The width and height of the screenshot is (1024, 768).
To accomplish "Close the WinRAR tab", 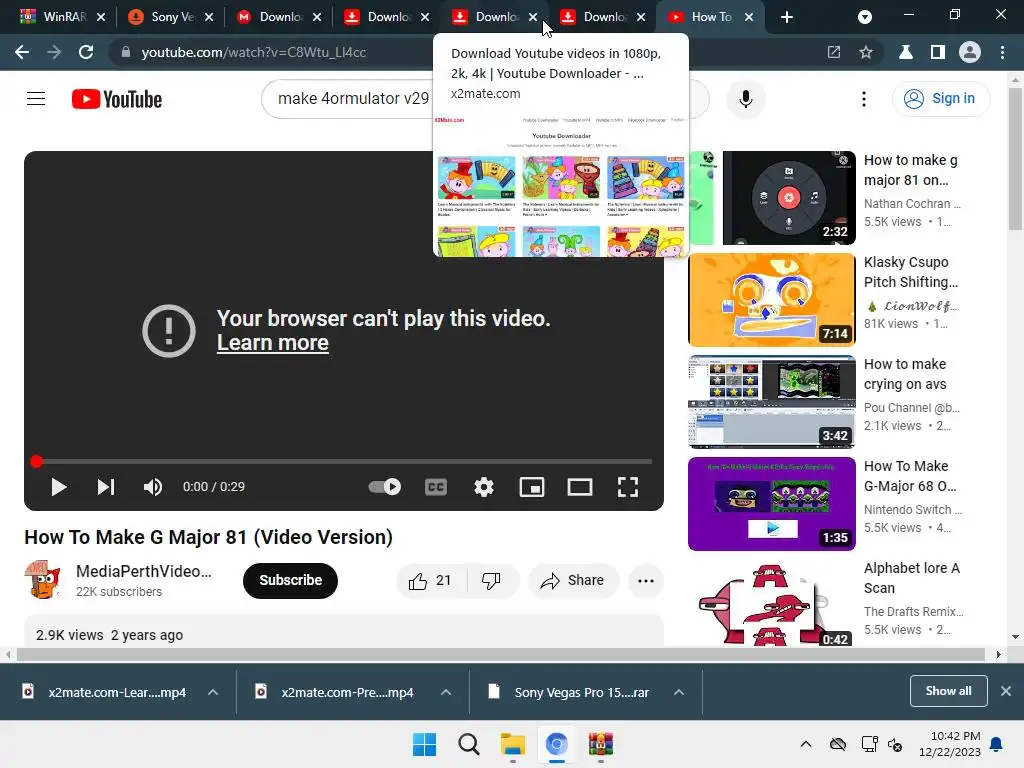I will (x=101, y=17).
